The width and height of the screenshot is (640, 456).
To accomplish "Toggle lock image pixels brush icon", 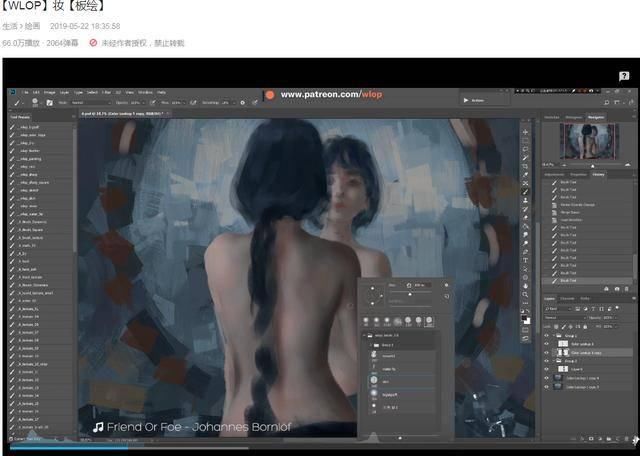I will pyautogui.click(x=564, y=327).
